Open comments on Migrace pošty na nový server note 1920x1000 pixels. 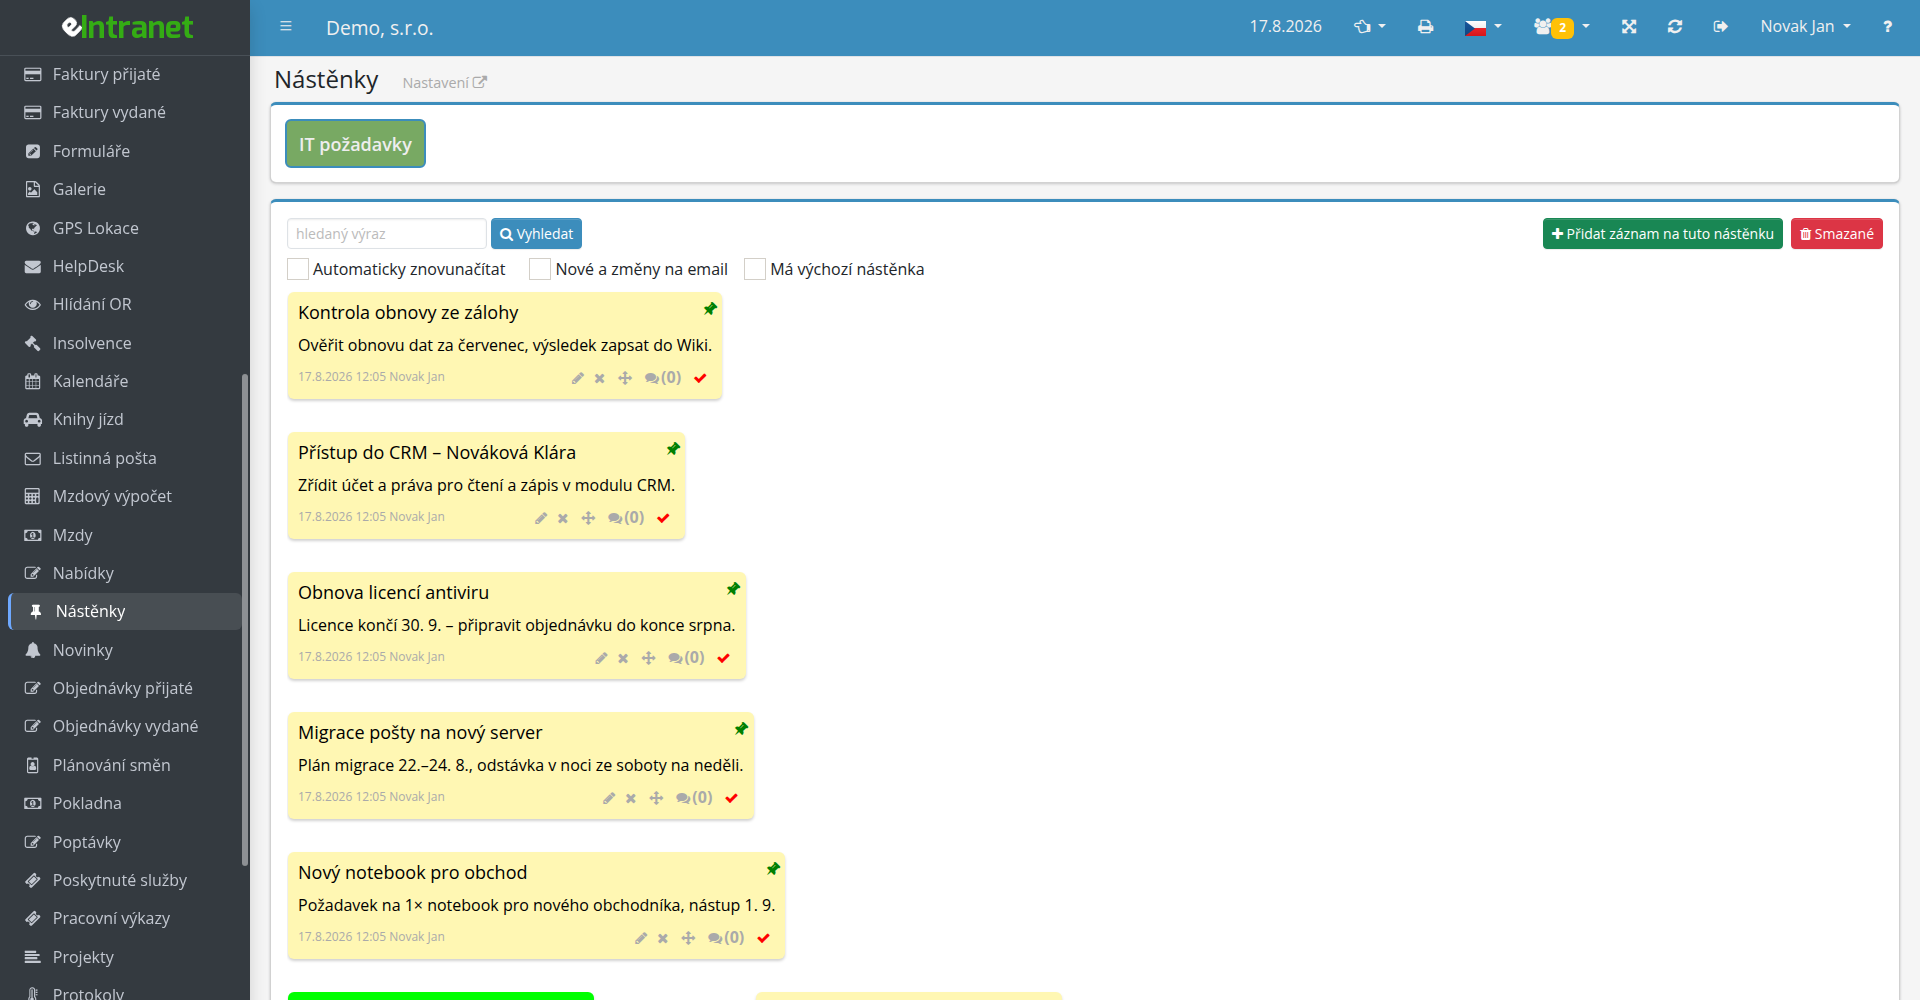pos(694,798)
